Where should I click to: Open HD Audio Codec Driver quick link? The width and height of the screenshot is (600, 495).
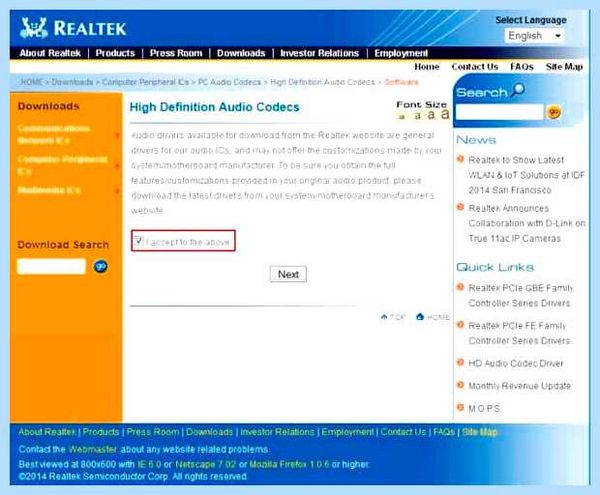(x=515, y=363)
